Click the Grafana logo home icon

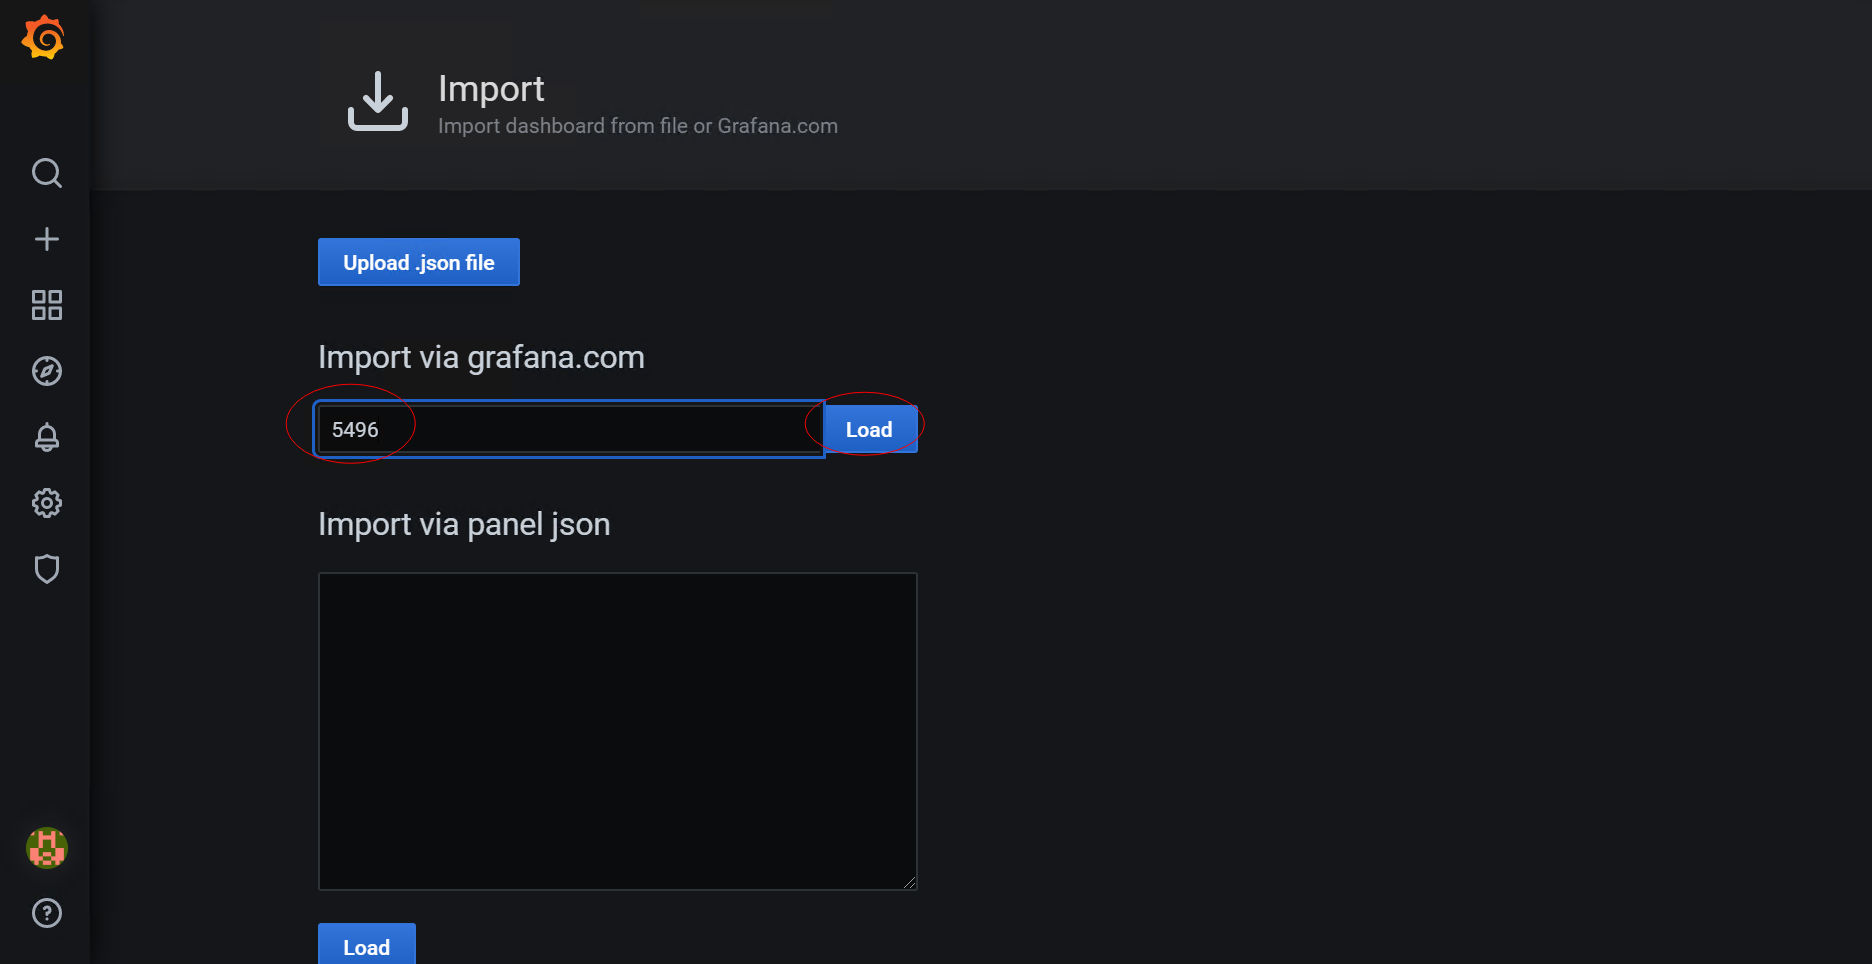pos(44,38)
